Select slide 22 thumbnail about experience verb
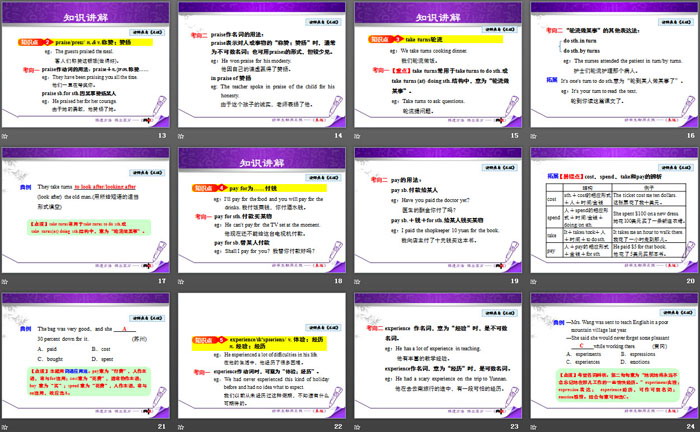The height and width of the screenshot is (432, 700). (x=262, y=356)
